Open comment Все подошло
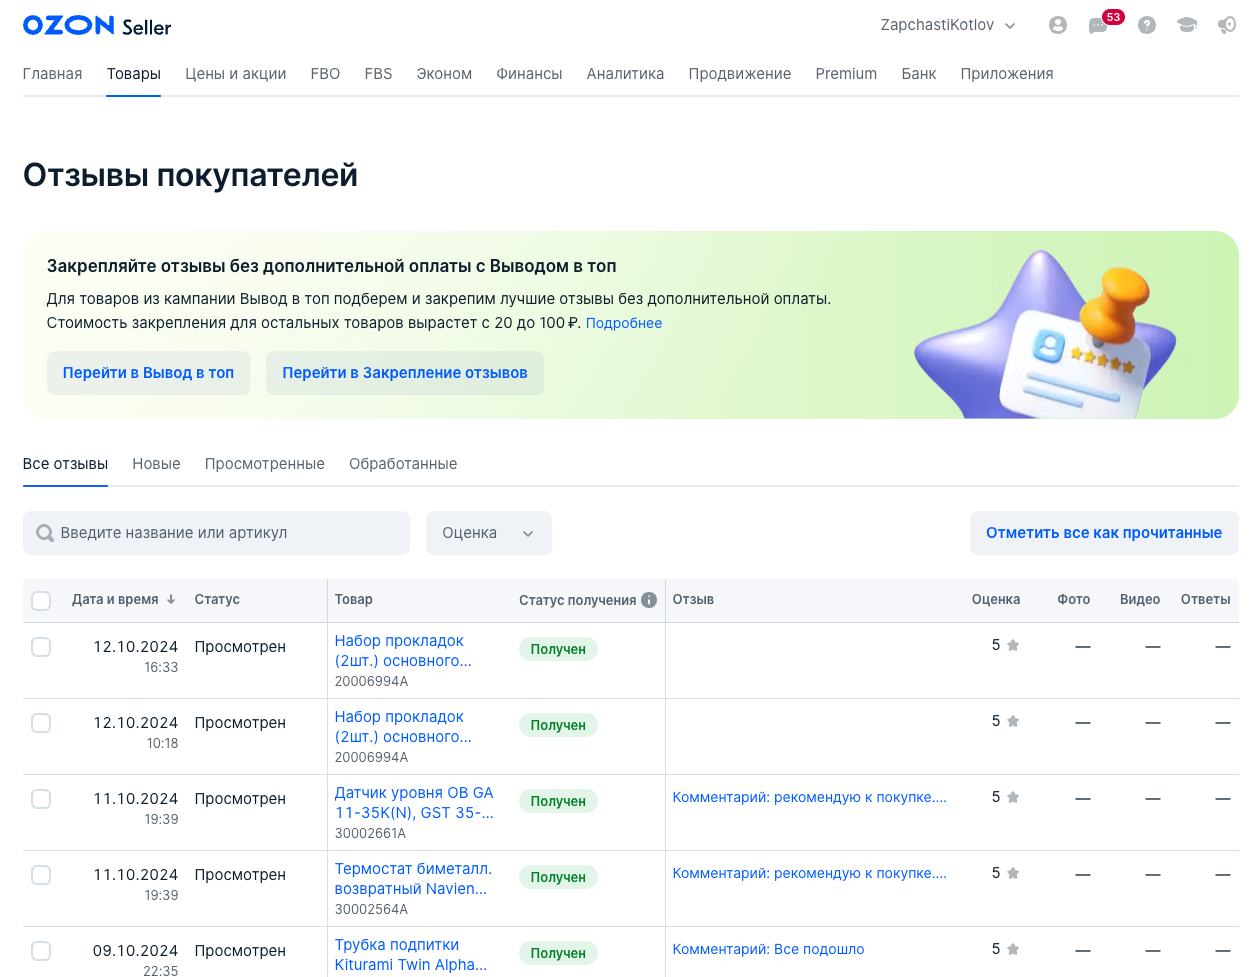This screenshot has height=977, width=1258. click(x=768, y=949)
